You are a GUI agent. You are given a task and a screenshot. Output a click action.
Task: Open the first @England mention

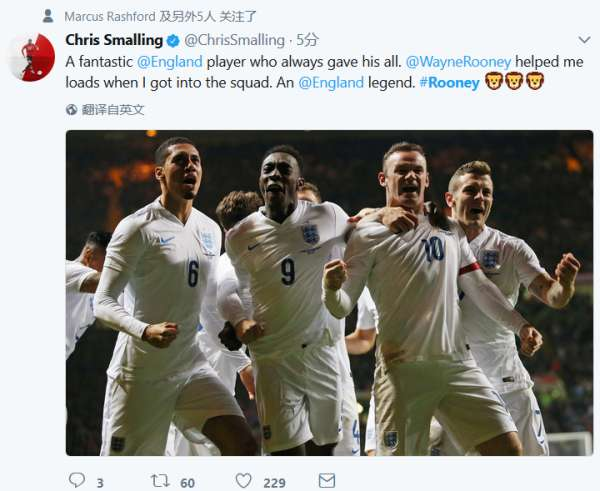tap(170, 61)
